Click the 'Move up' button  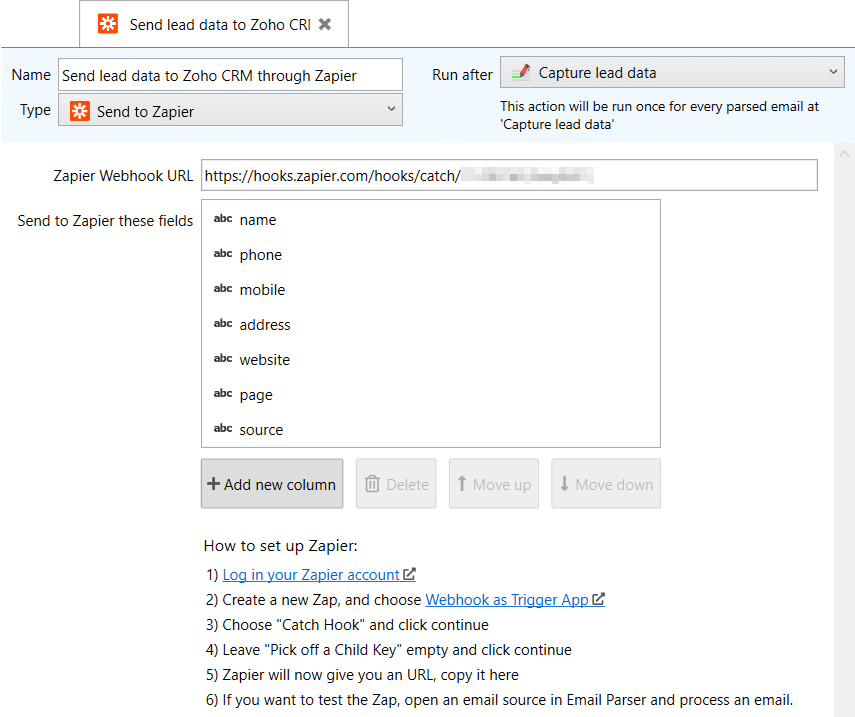(493, 484)
